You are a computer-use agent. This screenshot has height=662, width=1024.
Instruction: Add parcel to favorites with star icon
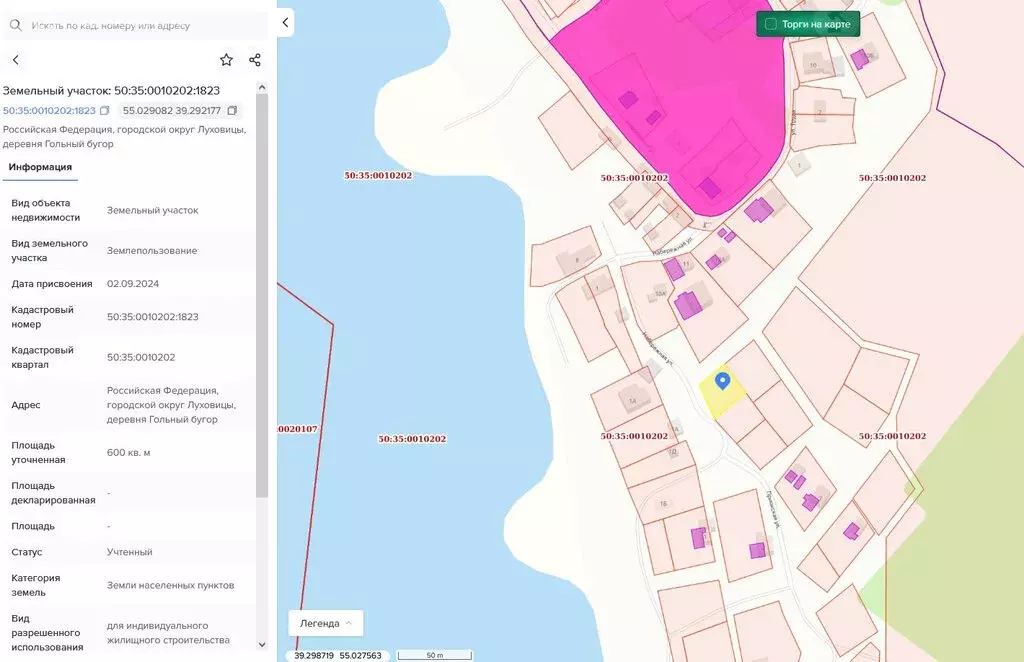coord(226,60)
